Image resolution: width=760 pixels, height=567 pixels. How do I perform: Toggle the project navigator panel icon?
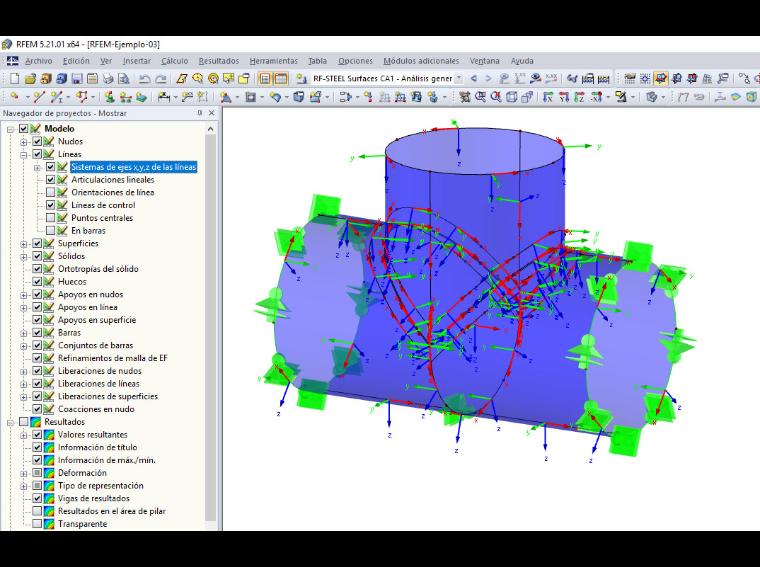click(265, 79)
